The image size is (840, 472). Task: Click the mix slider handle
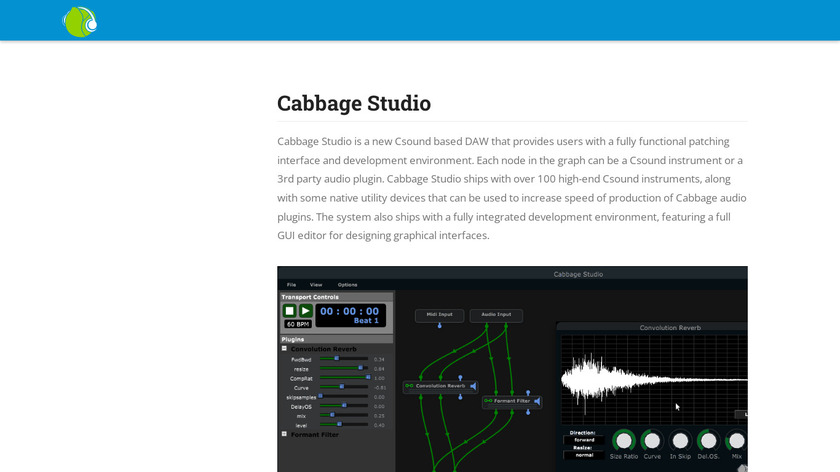[x=332, y=415]
